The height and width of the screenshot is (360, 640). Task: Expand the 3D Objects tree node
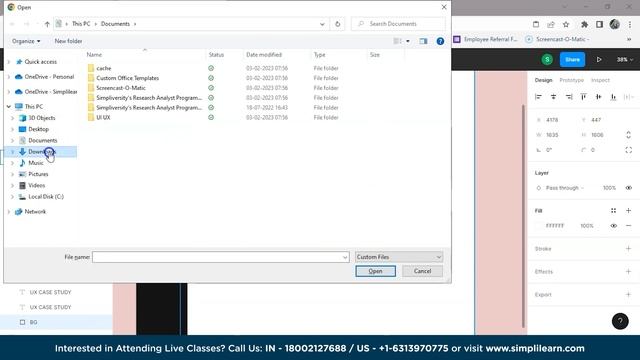pyautogui.click(x=12, y=118)
